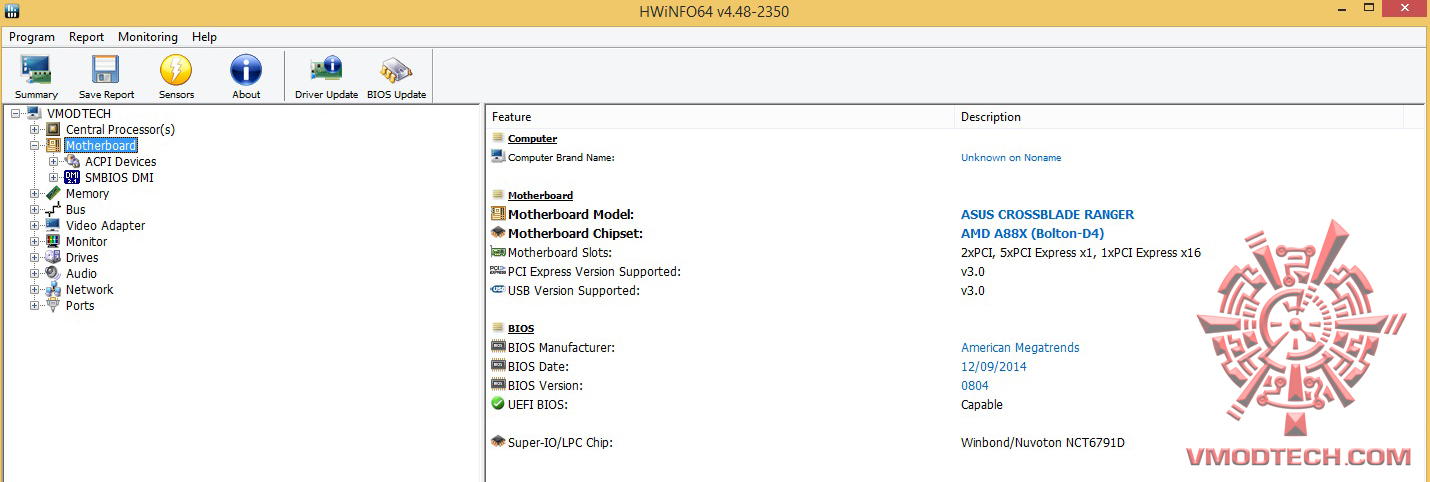The image size is (1430, 482).
Task: Click the ACPI Devices icon
Action: pos(72,161)
